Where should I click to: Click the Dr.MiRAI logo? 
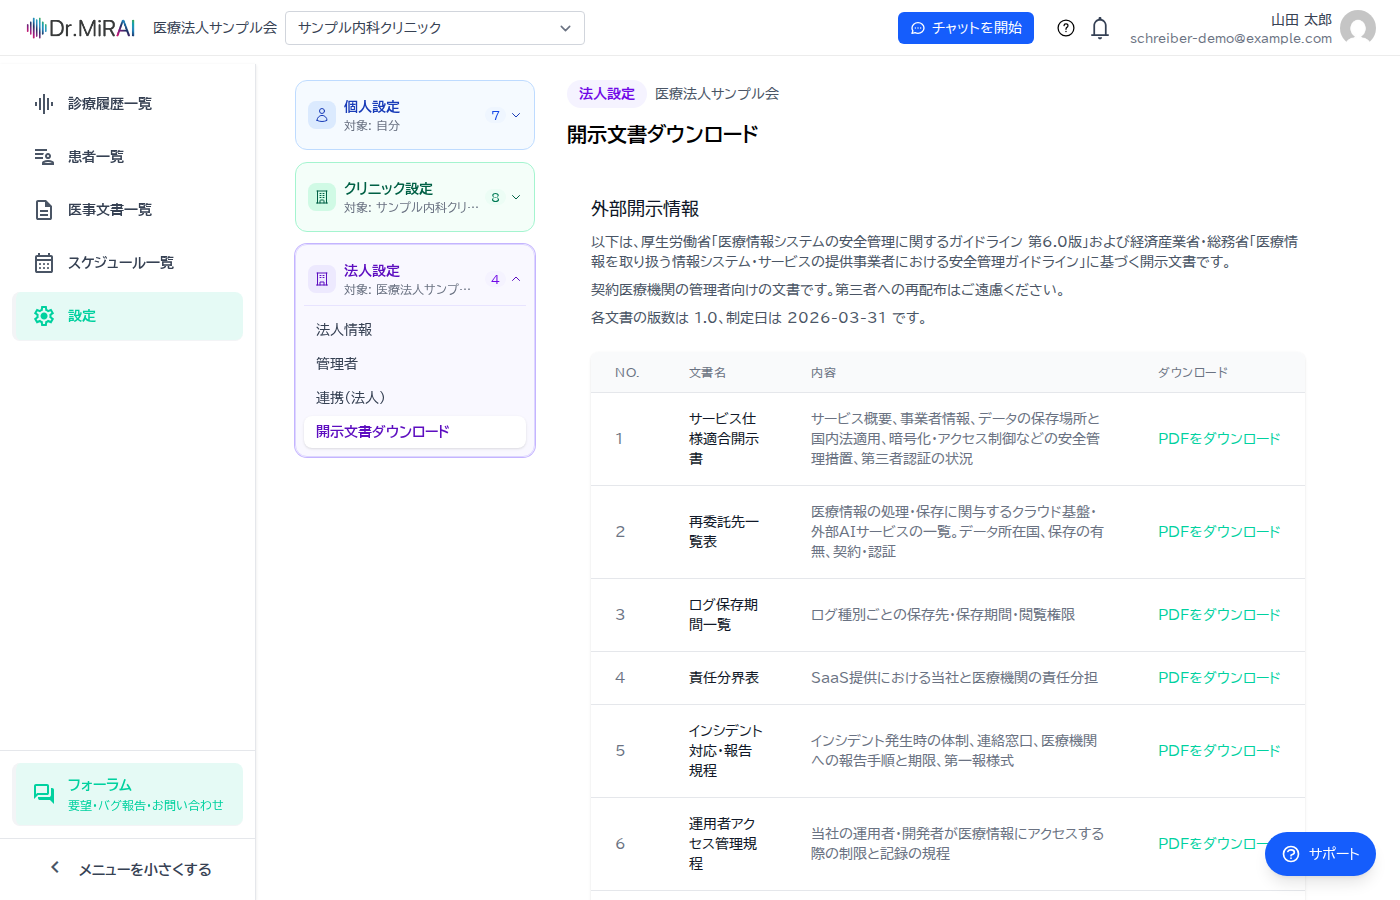tap(81, 28)
